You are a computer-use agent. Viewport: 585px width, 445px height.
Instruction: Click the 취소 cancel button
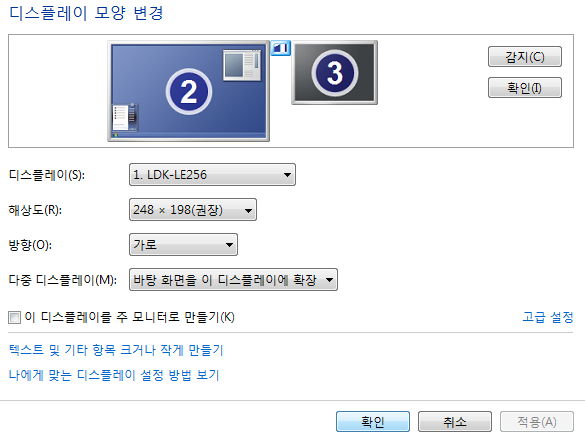point(455,422)
